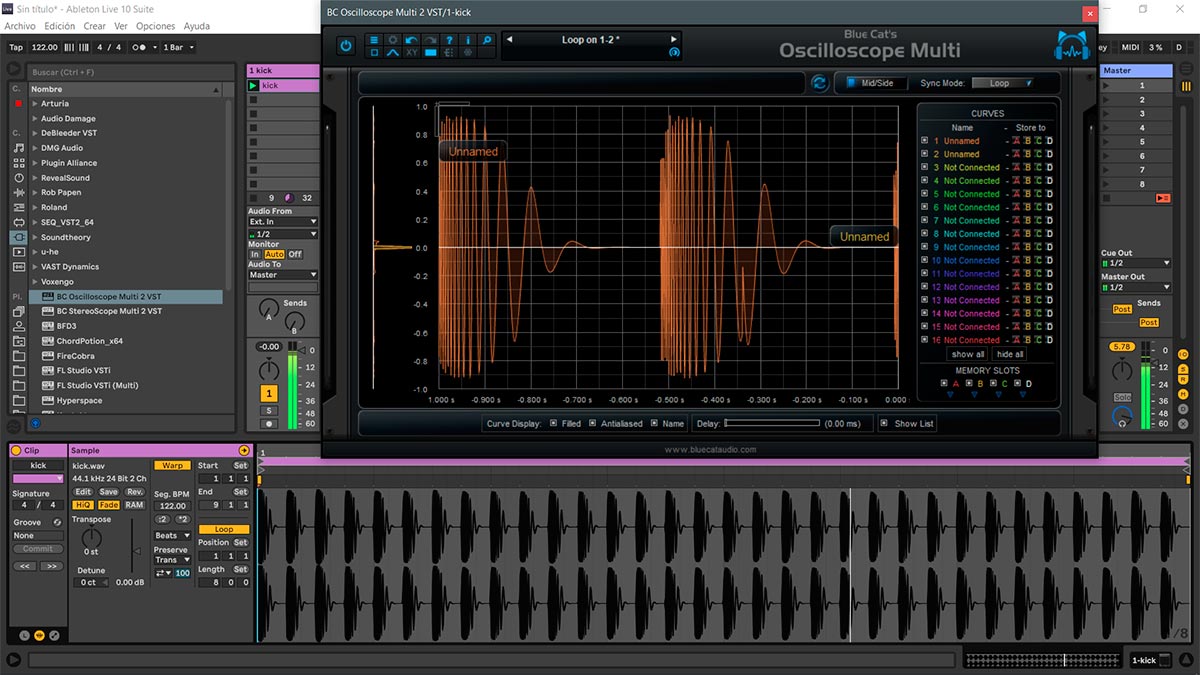1200x675 pixels.
Task: Click the Edit button in Sample panel
Action: (83, 492)
